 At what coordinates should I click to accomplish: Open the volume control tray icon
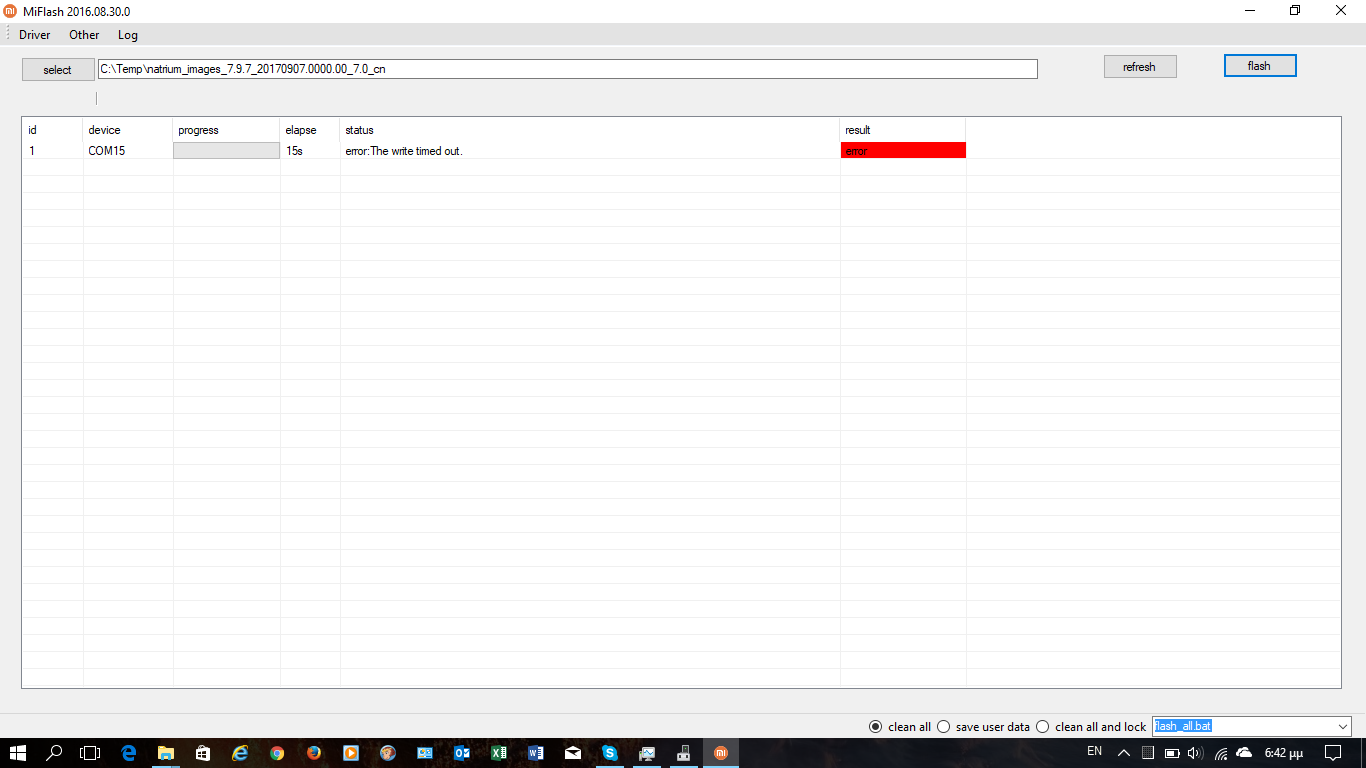(1194, 753)
